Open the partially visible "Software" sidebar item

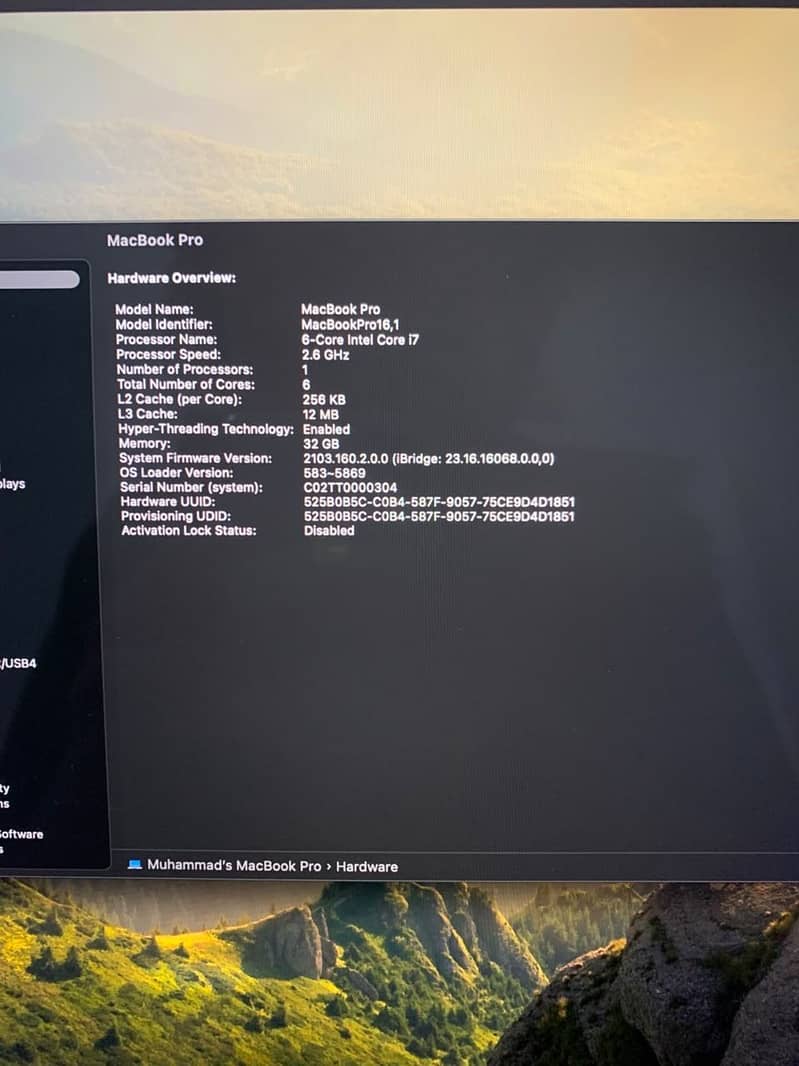[21, 834]
